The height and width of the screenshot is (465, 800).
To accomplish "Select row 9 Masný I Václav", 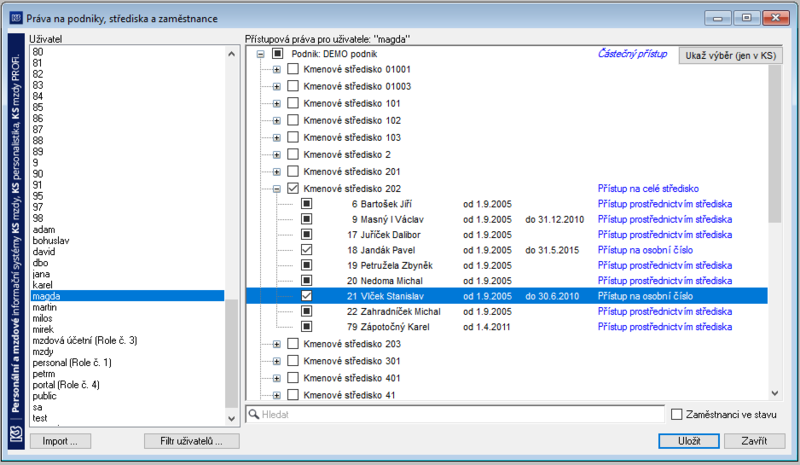I will [507, 219].
